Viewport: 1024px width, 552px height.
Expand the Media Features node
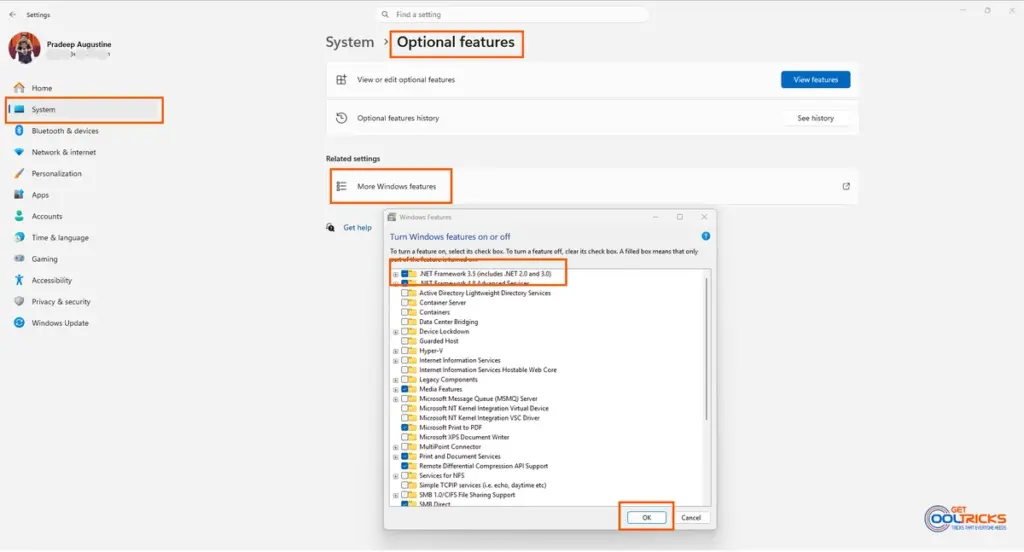(396, 389)
